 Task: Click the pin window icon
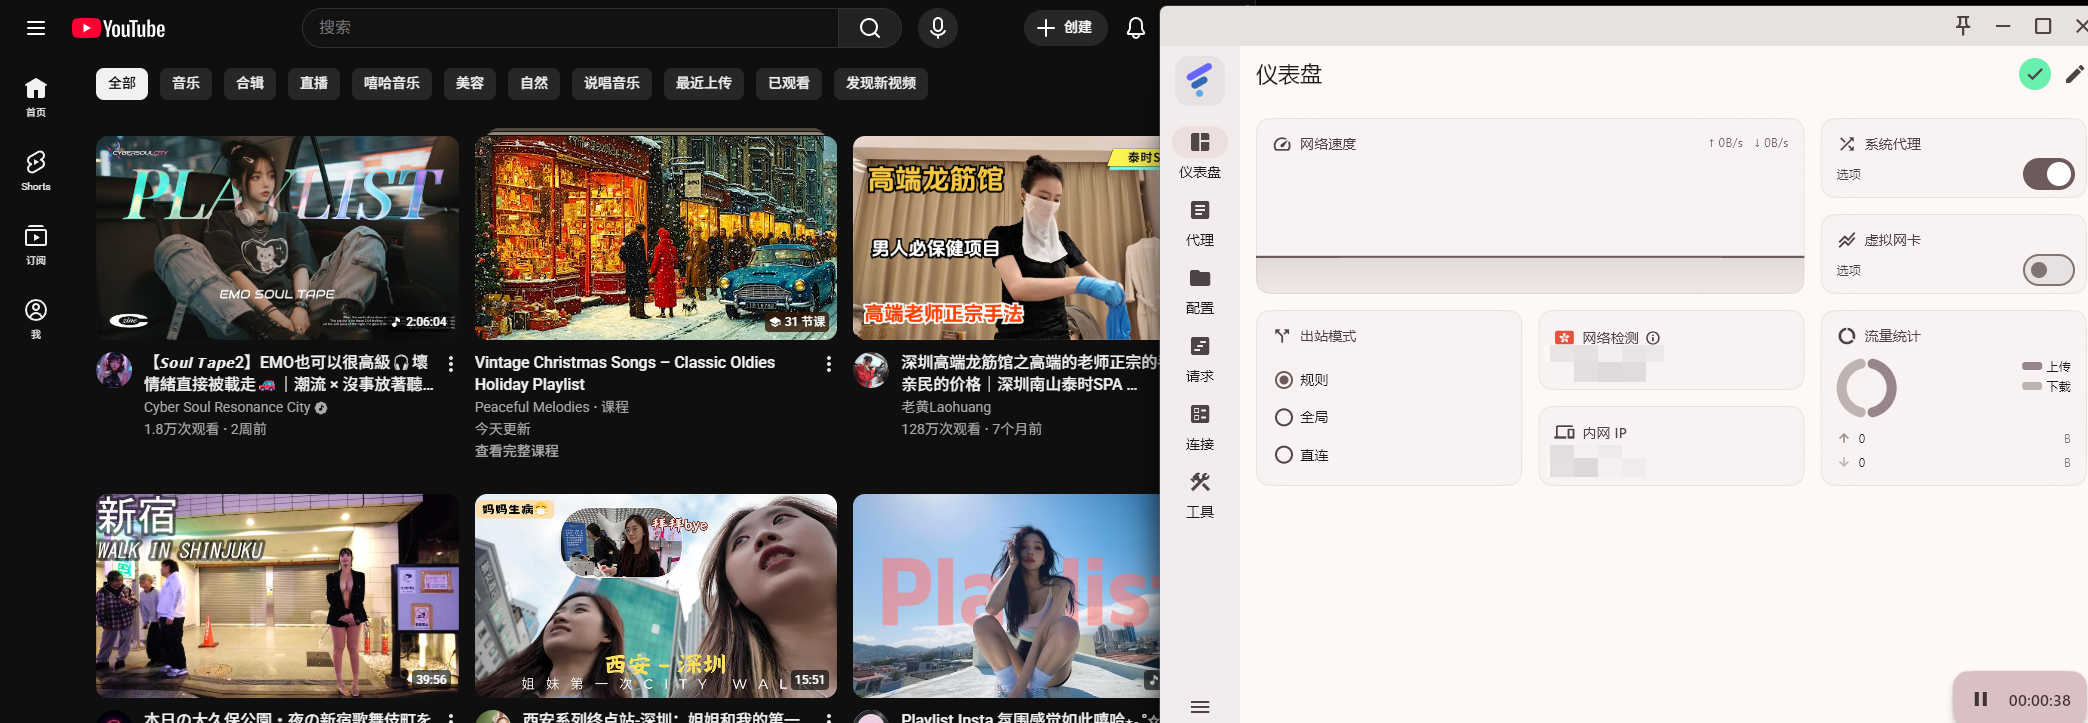tap(1963, 26)
